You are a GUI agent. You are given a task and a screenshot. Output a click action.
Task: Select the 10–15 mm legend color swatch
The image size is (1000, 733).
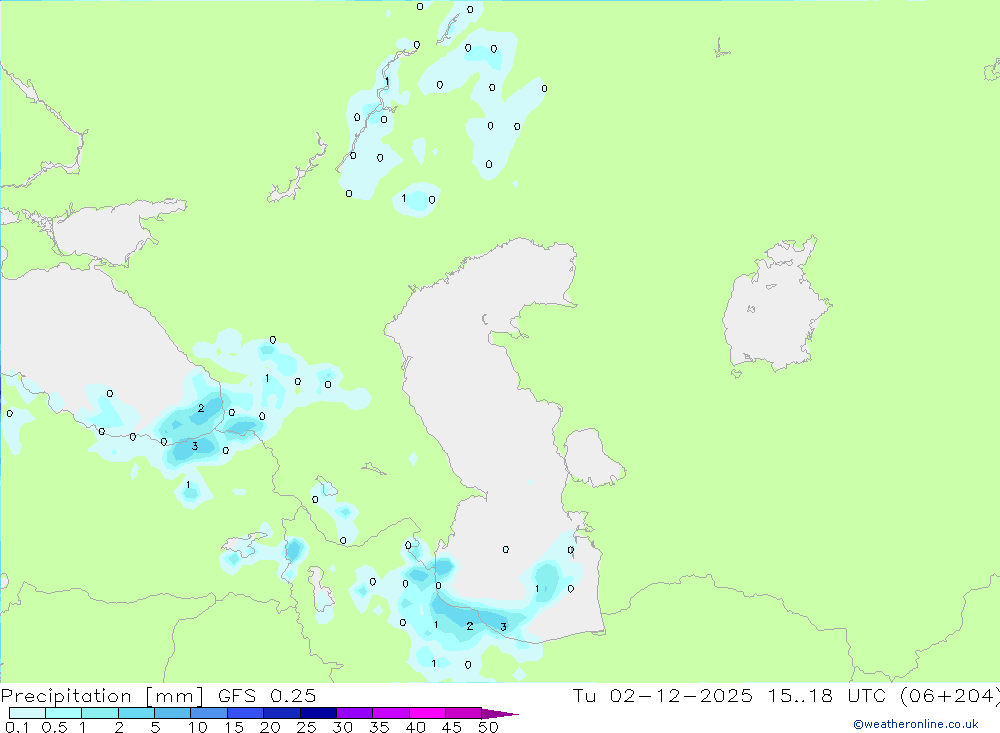(209, 713)
